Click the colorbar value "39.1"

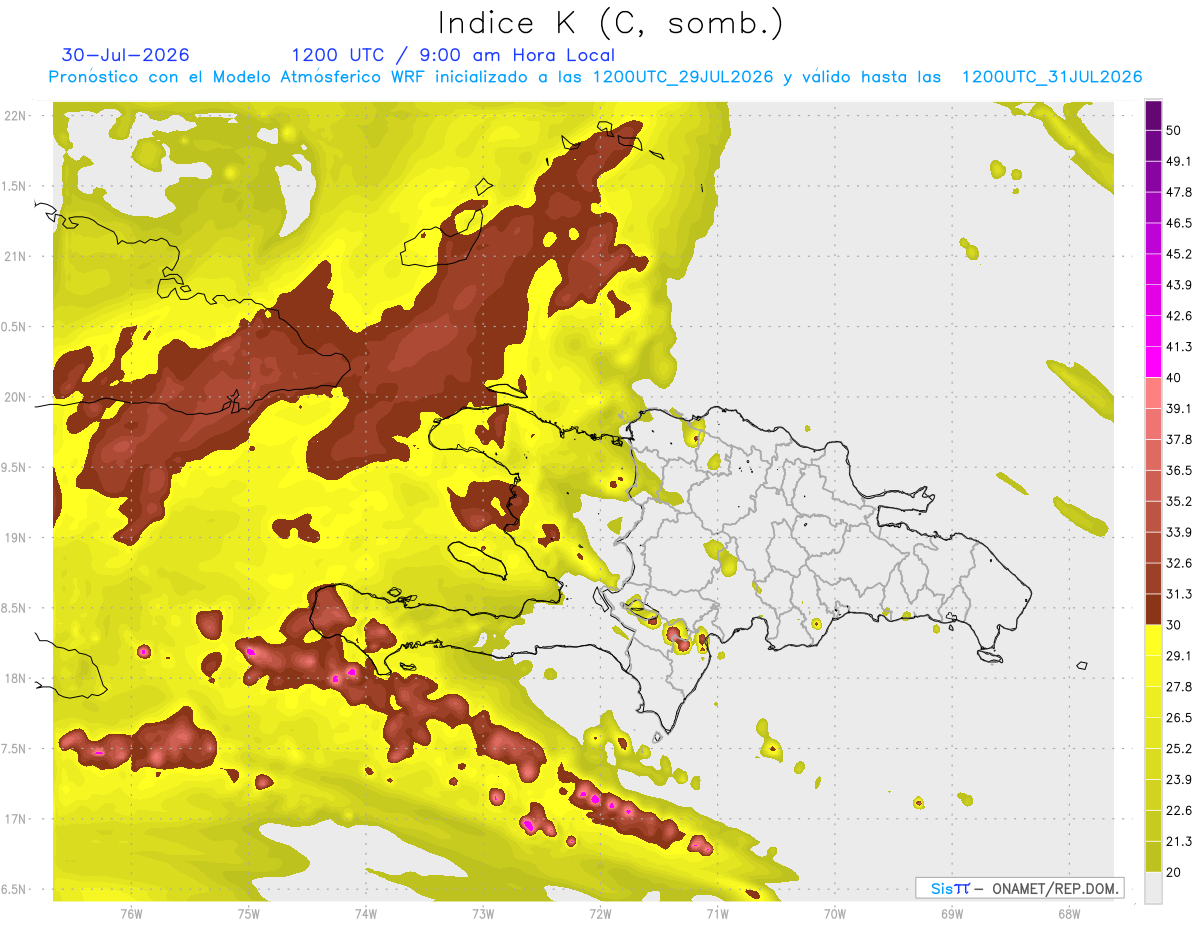1179,409
